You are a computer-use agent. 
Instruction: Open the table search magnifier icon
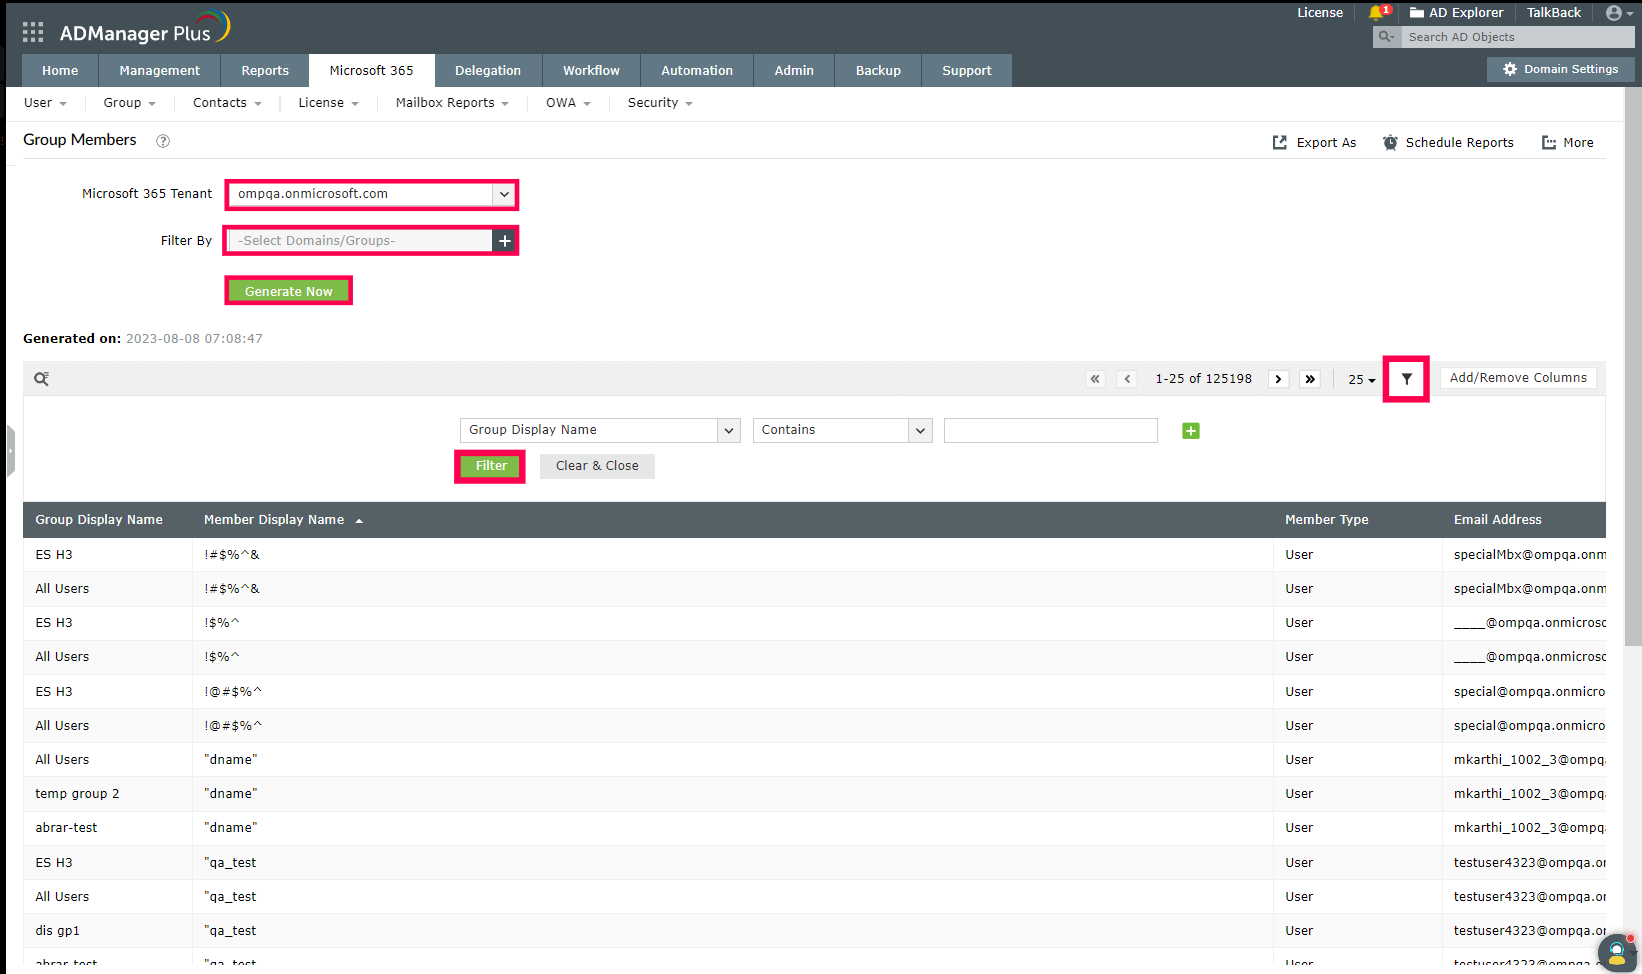[x=41, y=379]
